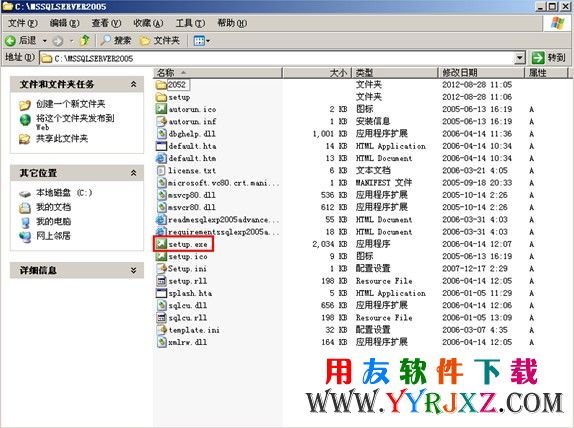Screen dimensions: 574x428
Task: Toggle the Folders pane toolbar button
Action: coord(160,40)
